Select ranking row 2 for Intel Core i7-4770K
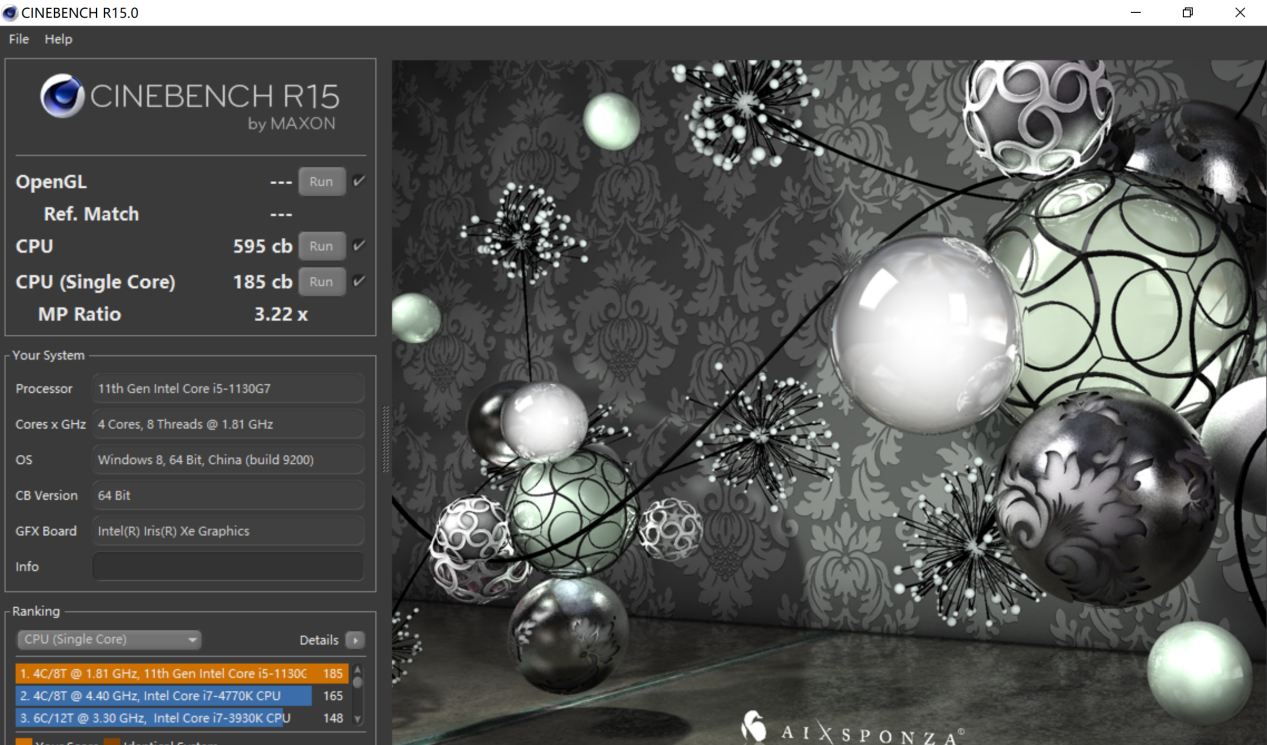The image size is (1267, 745). tap(181, 696)
